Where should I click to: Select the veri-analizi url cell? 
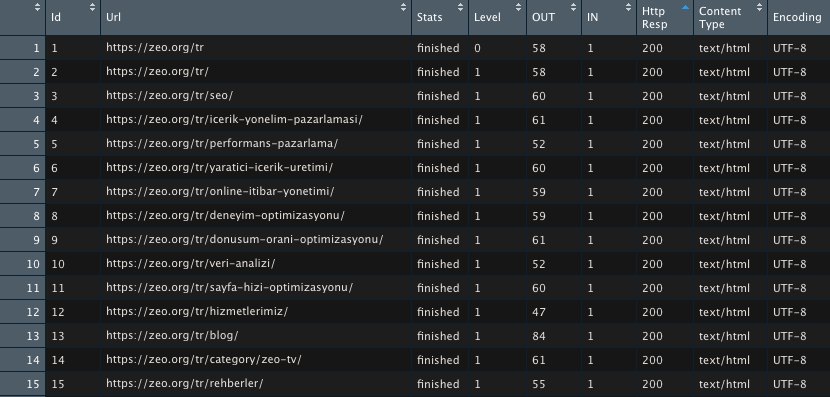coord(256,264)
